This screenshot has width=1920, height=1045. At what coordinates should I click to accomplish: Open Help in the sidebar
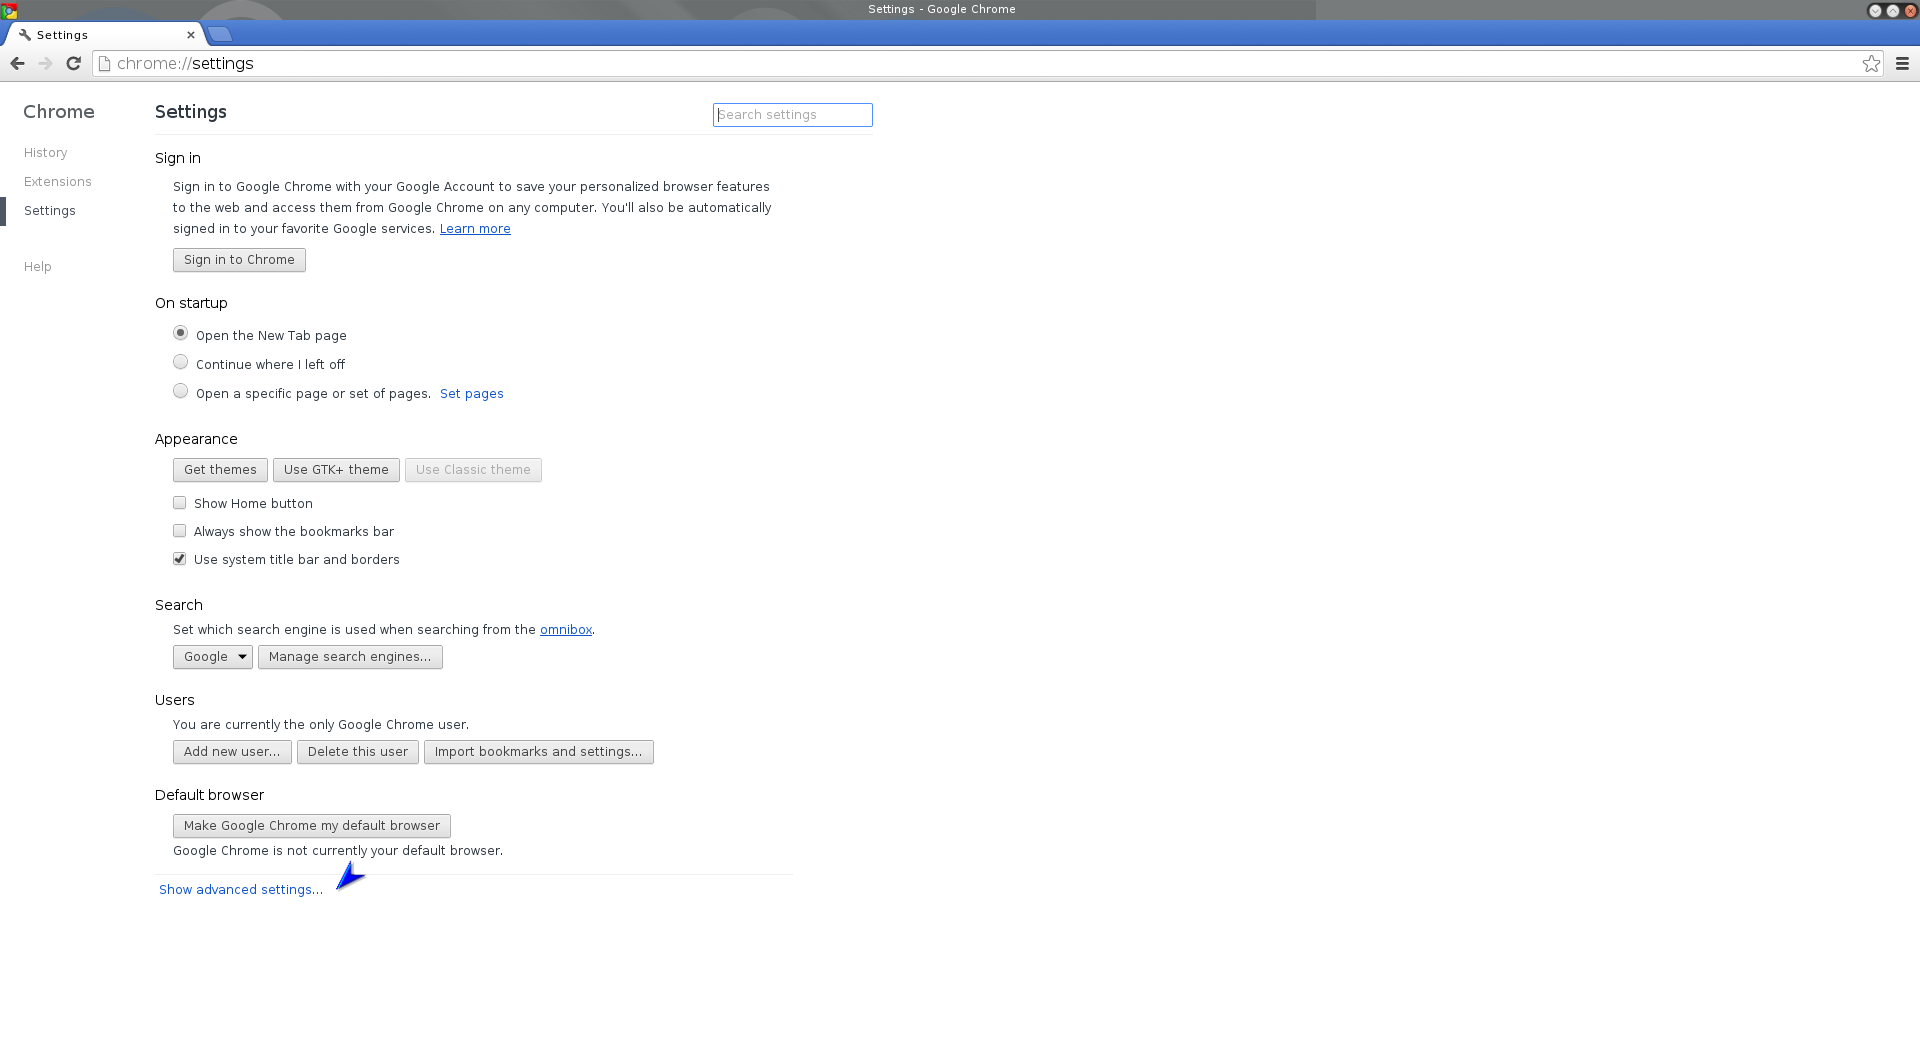click(38, 267)
